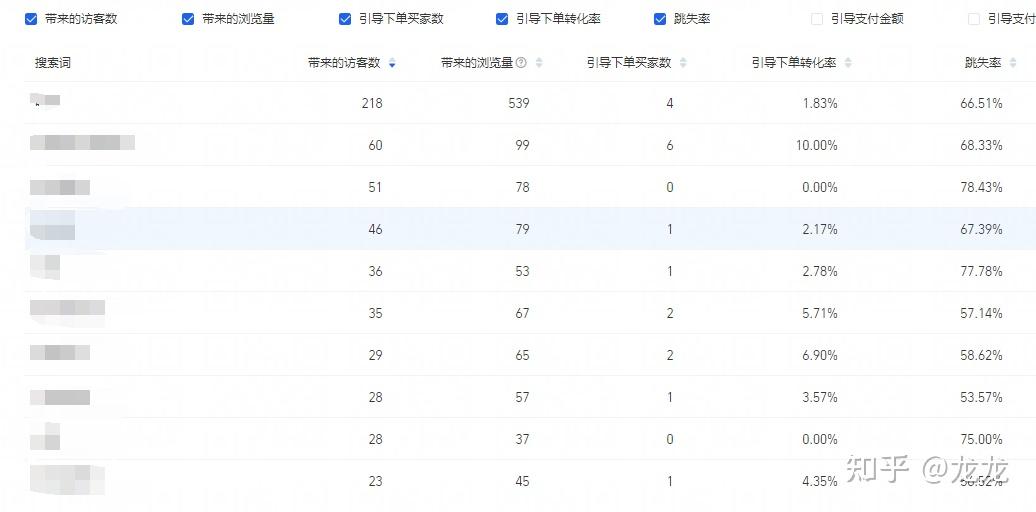The width and height of the screenshot is (1036, 512).
Task: Click the 引导下单买家数 column header text
Action: [629, 63]
